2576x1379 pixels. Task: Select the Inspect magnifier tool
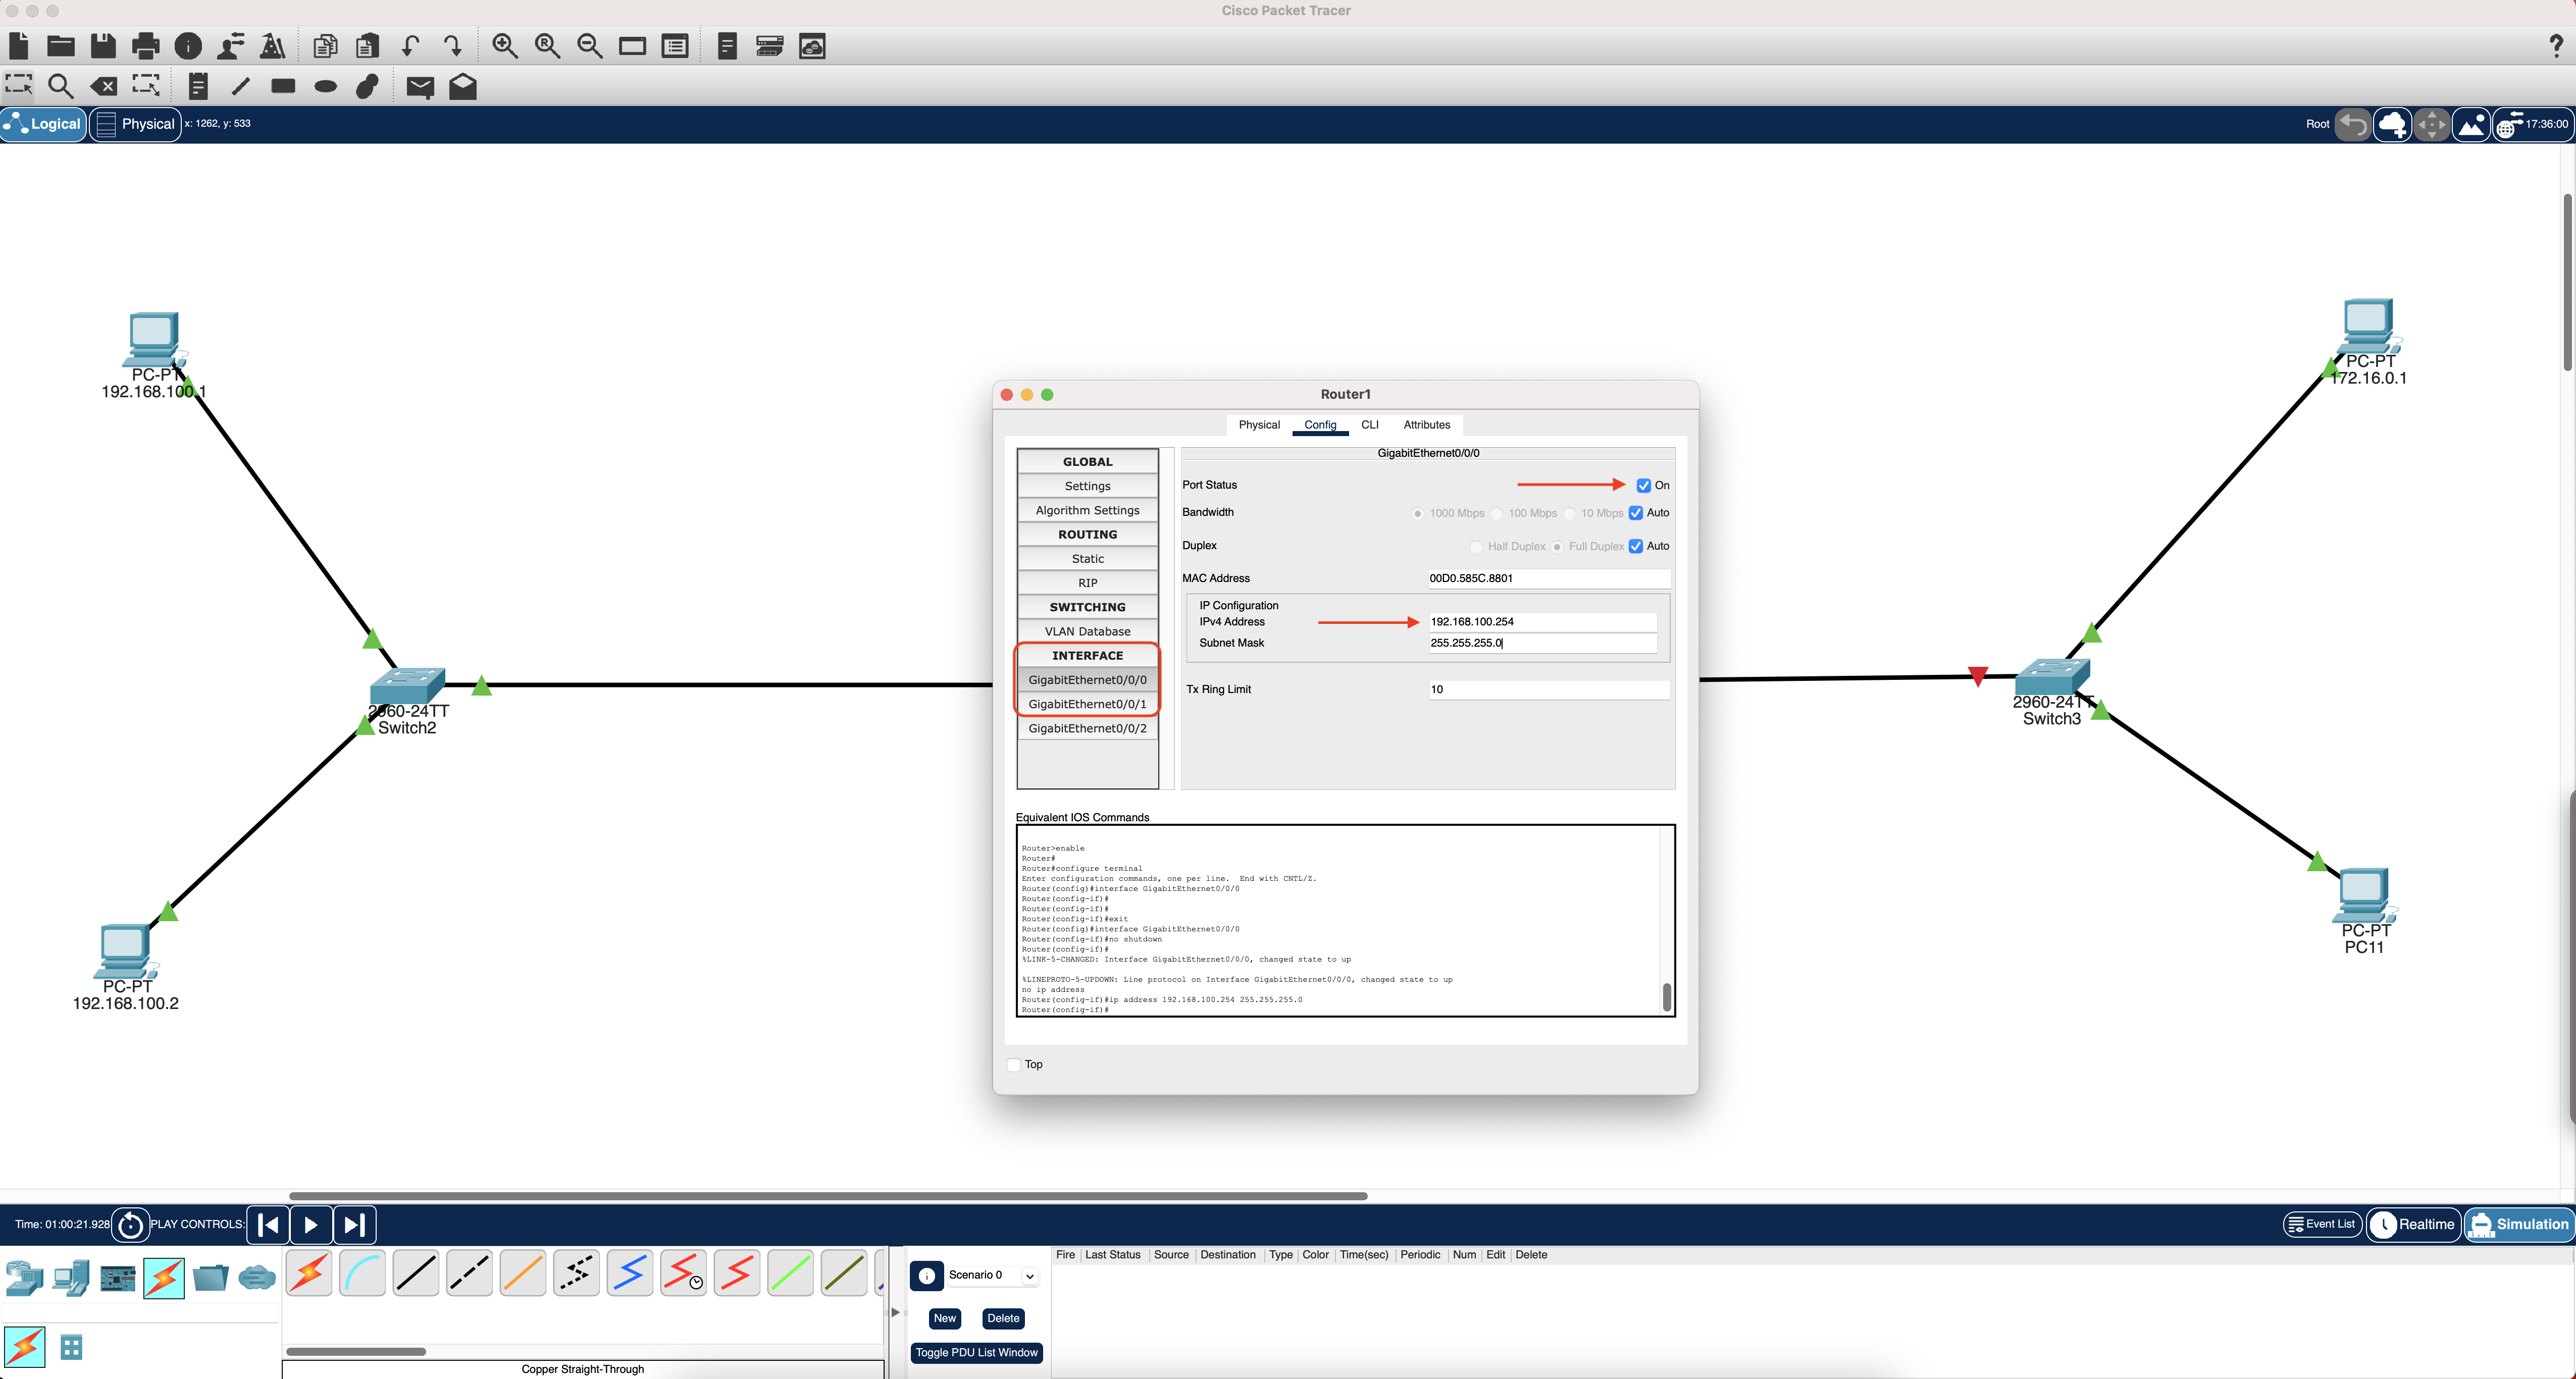click(x=61, y=87)
